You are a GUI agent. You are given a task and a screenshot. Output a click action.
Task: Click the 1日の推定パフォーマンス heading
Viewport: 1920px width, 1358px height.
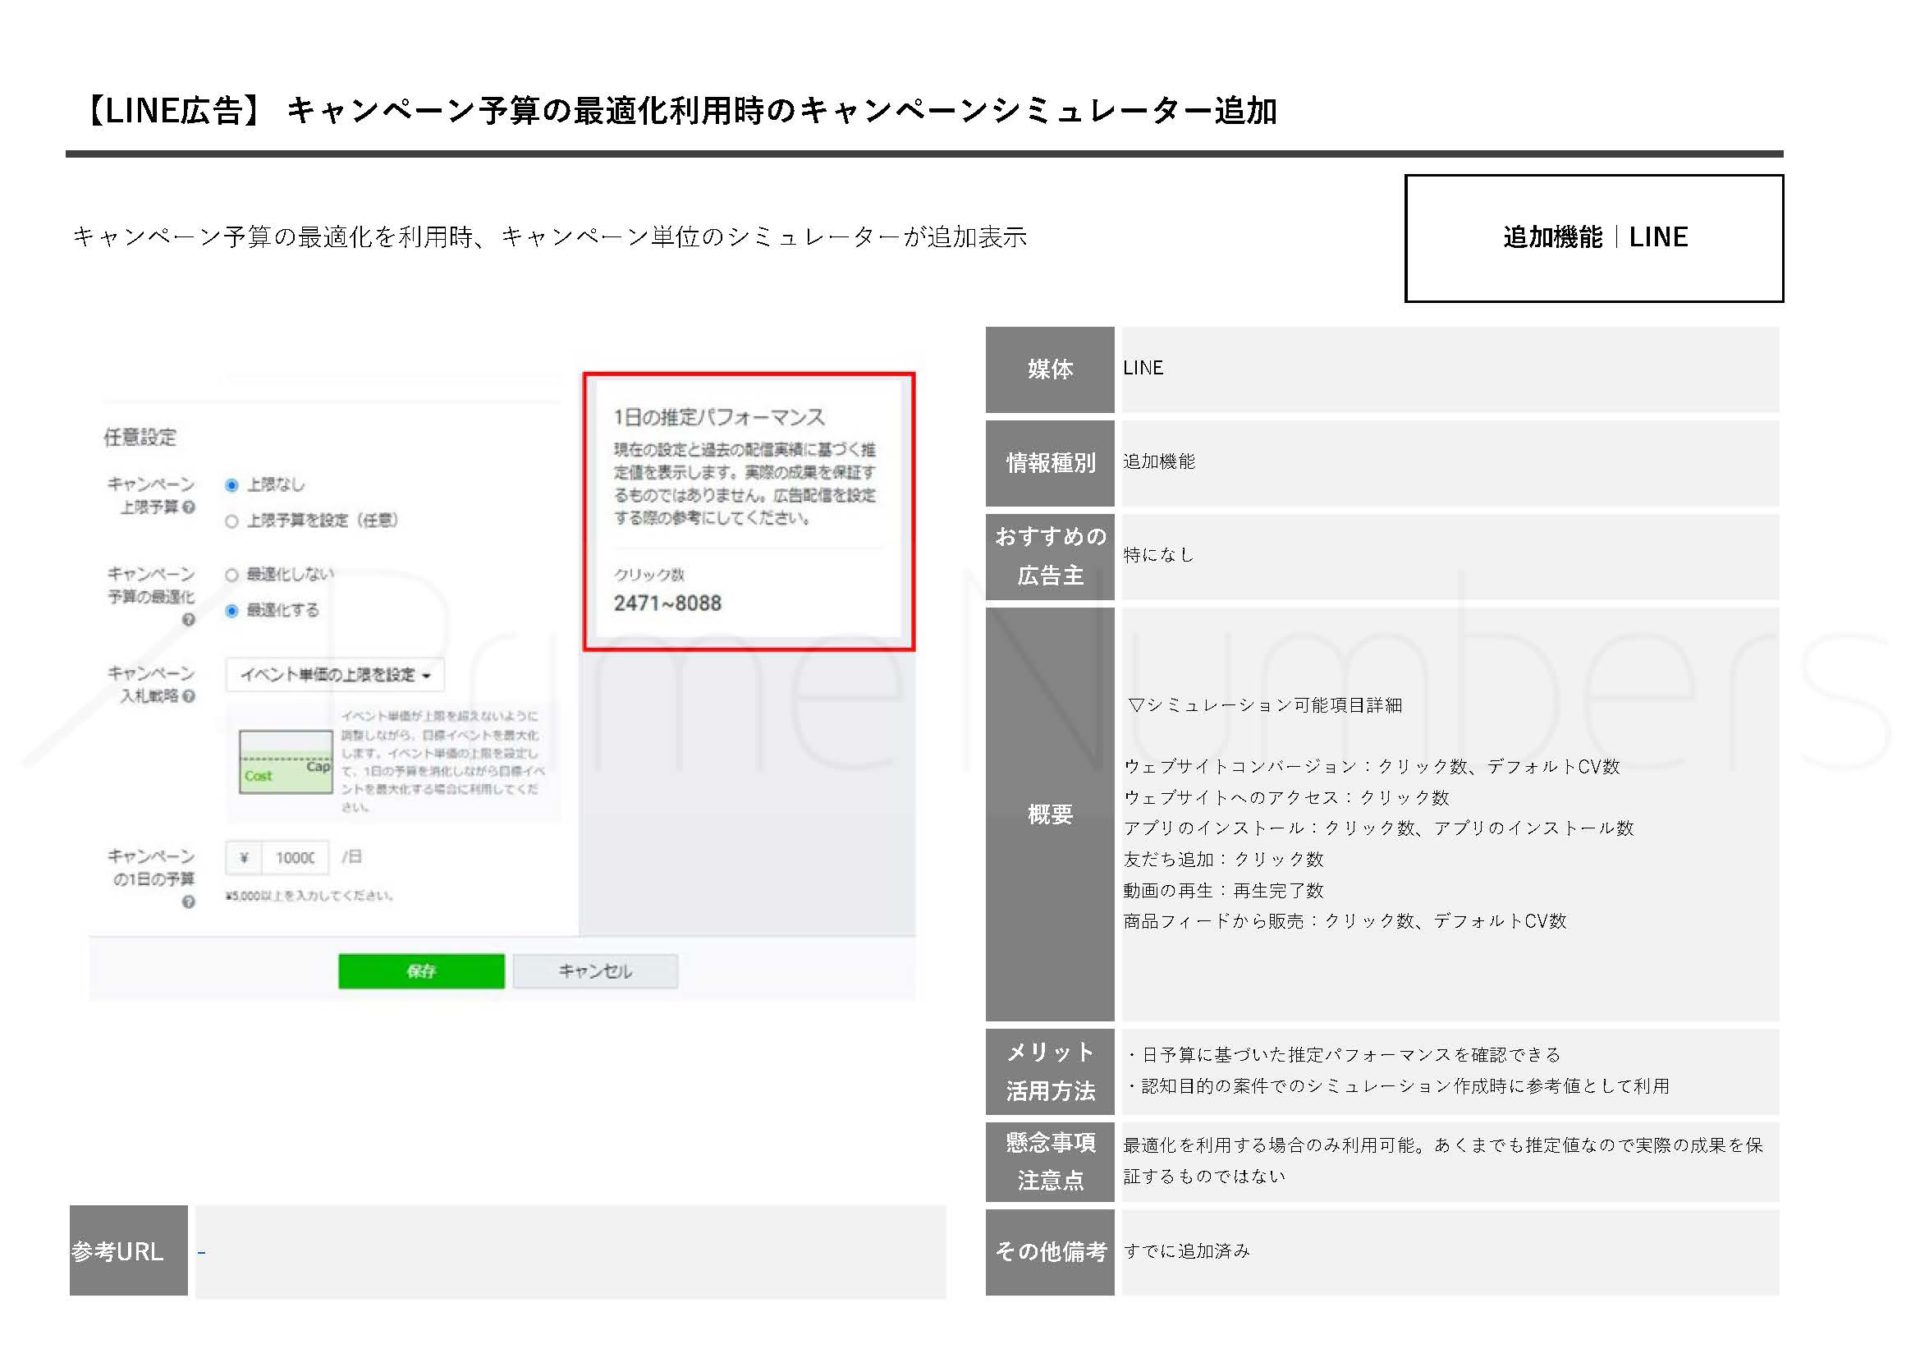pos(719,417)
